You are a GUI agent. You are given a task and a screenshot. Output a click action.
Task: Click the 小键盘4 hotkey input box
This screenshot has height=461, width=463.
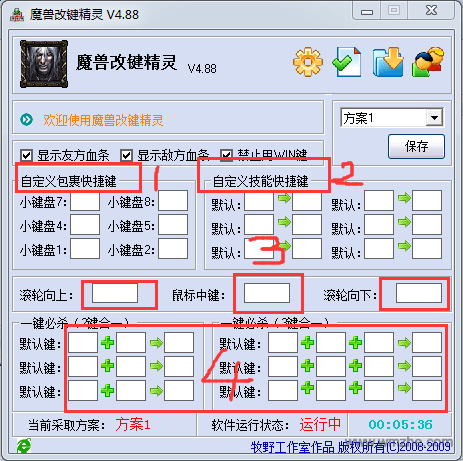[85, 225]
